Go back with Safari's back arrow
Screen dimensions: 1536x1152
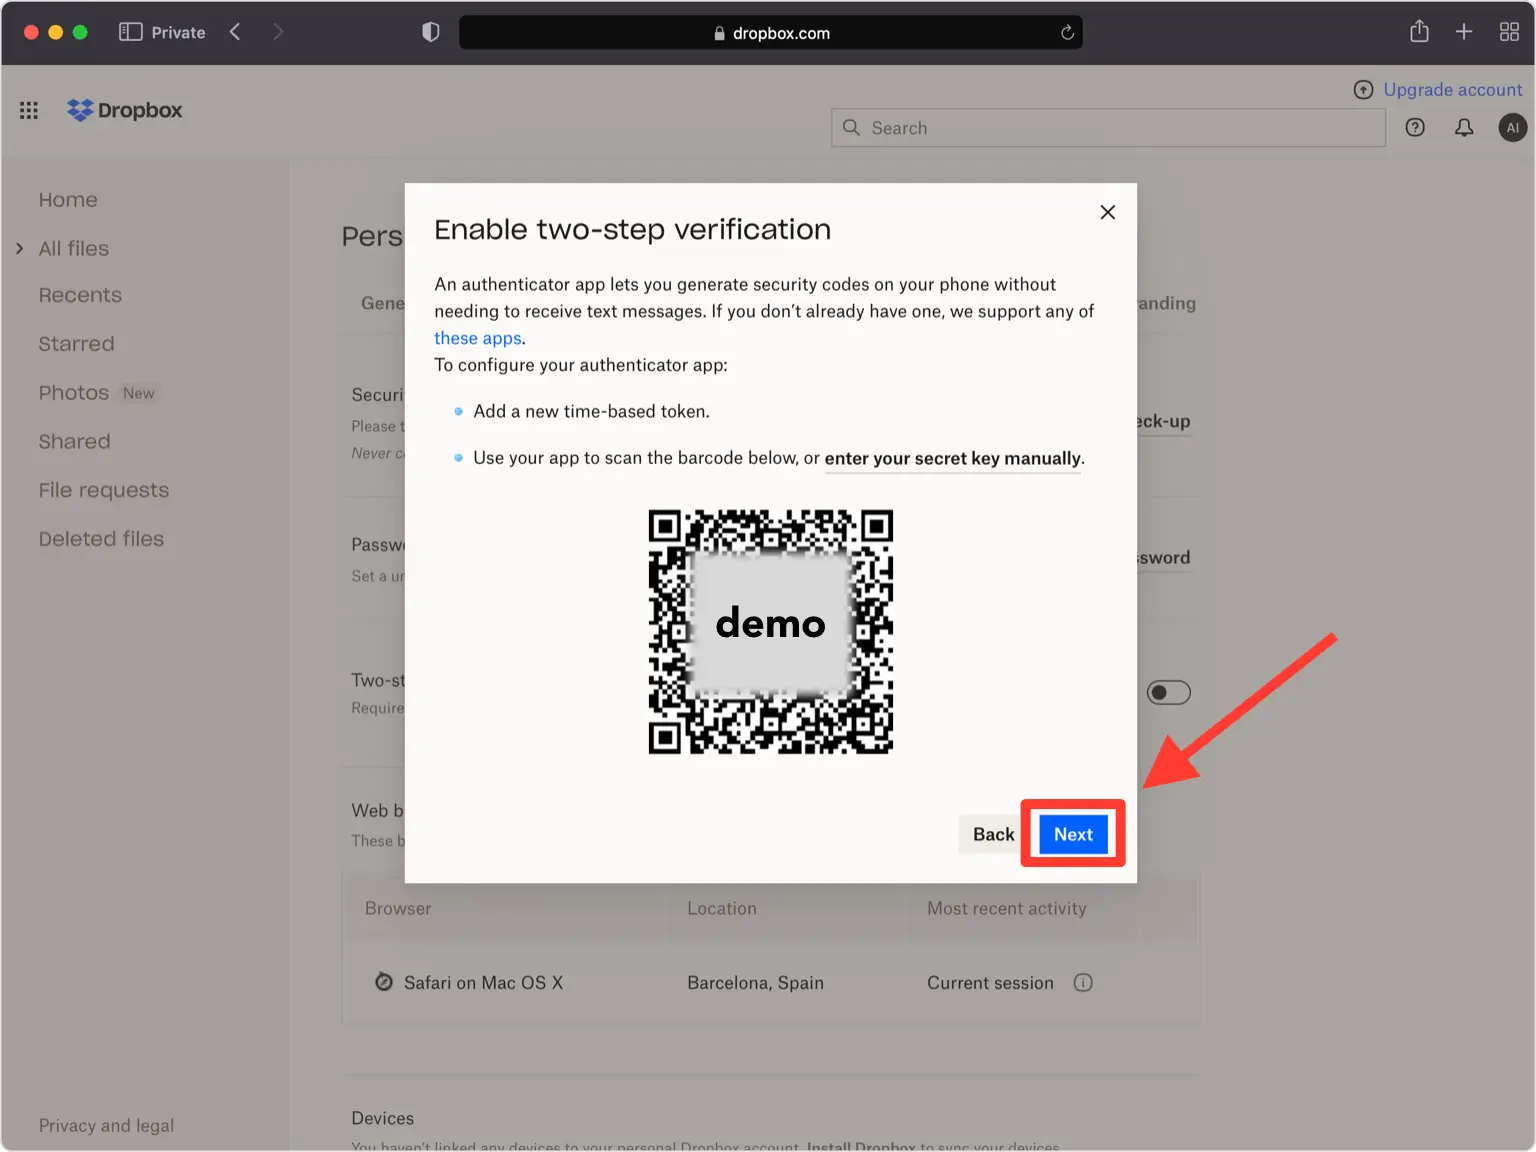(235, 32)
